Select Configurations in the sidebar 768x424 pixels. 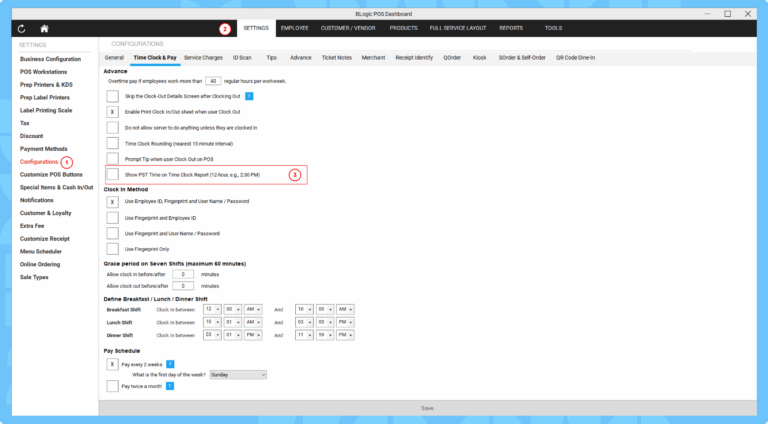(x=39, y=162)
